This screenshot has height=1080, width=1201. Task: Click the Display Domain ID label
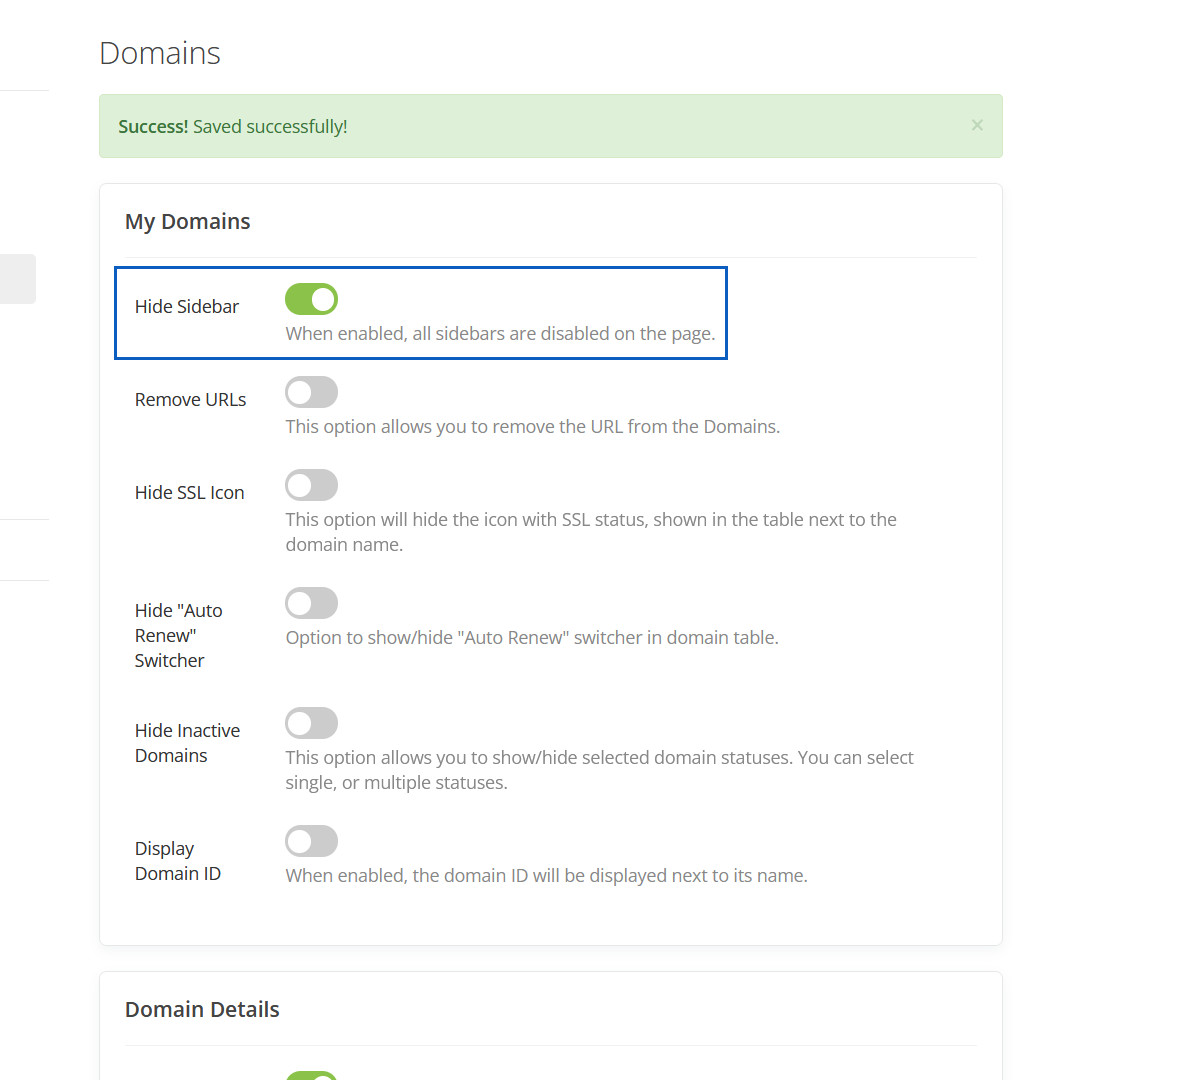[177, 861]
